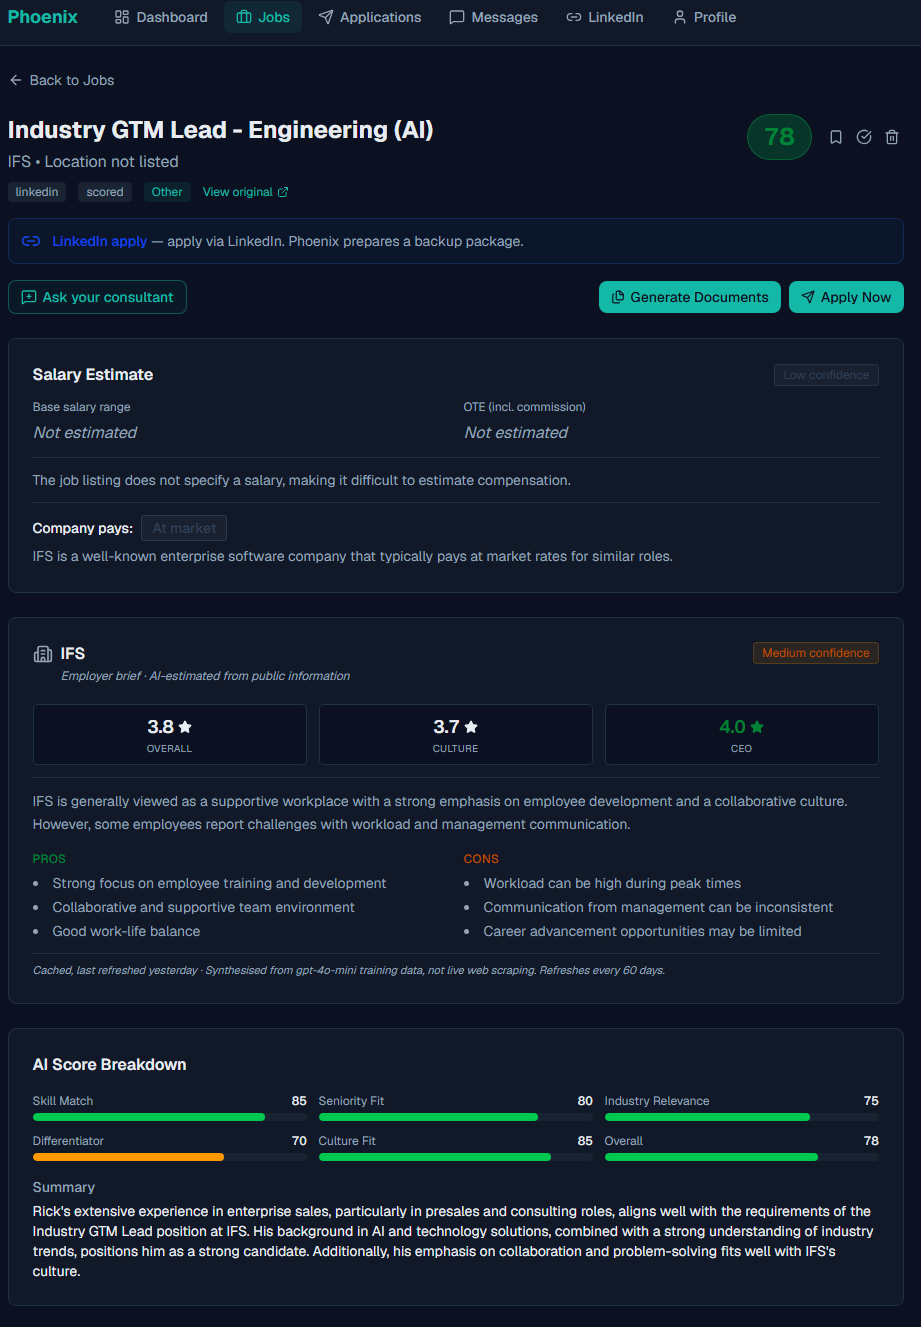The height and width of the screenshot is (1327, 921).
Task: Click the 3.8 Overall rating card
Action: [x=170, y=735]
